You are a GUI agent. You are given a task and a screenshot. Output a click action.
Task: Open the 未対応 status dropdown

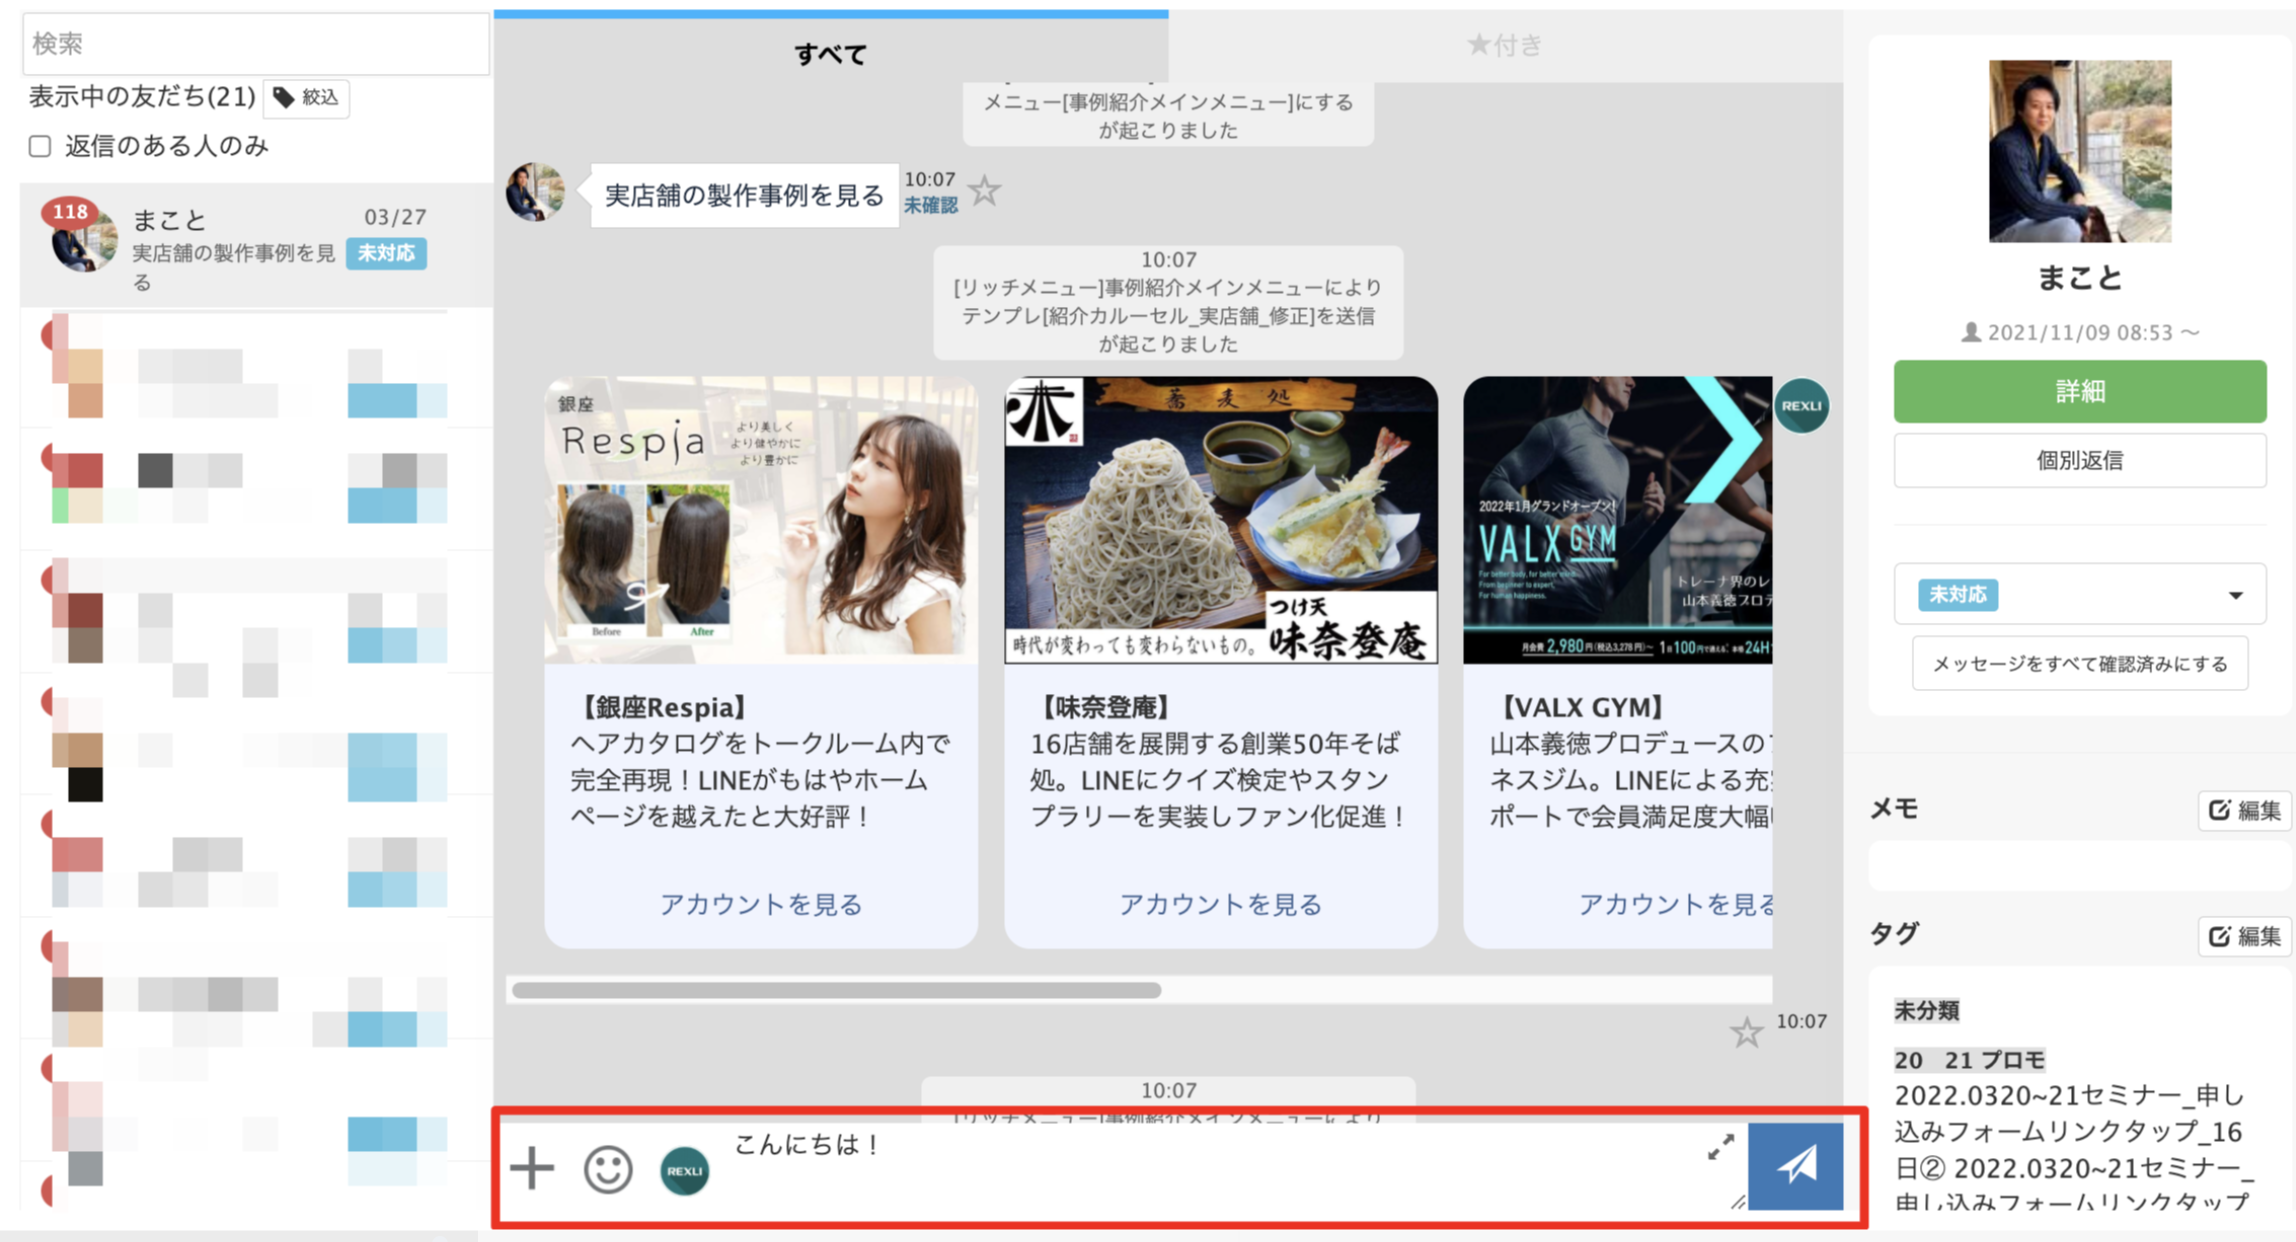coord(2079,594)
